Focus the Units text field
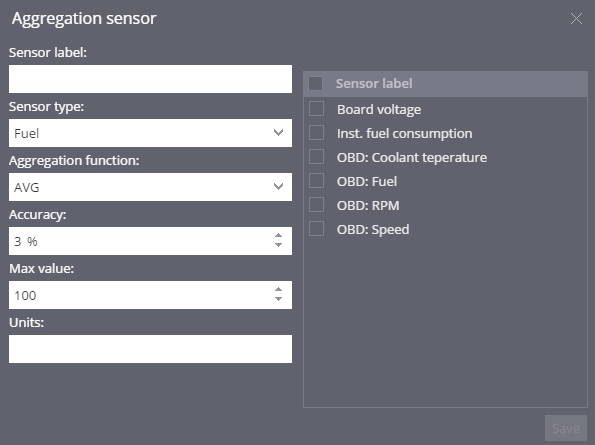The width and height of the screenshot is (595, 445). pos(150,349)
